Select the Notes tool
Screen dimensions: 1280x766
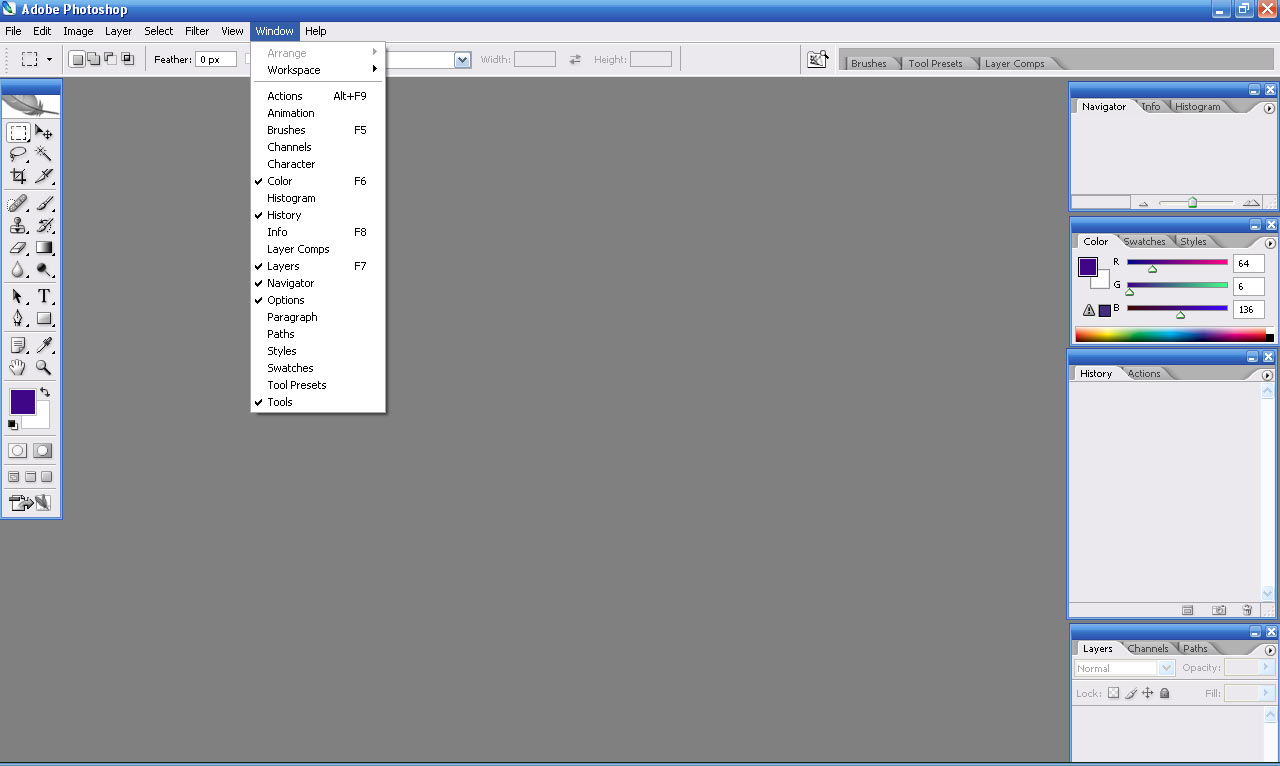(x=19, y=345)
